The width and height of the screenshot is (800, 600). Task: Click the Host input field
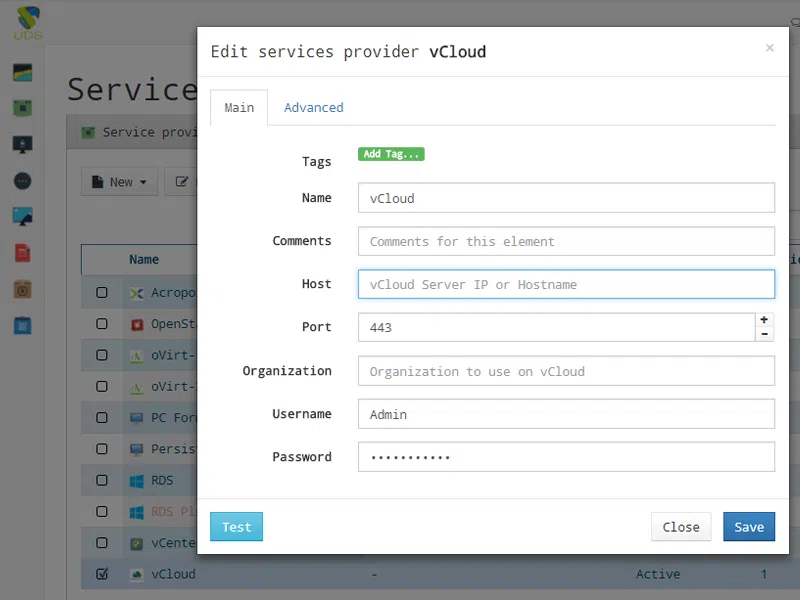566,284
